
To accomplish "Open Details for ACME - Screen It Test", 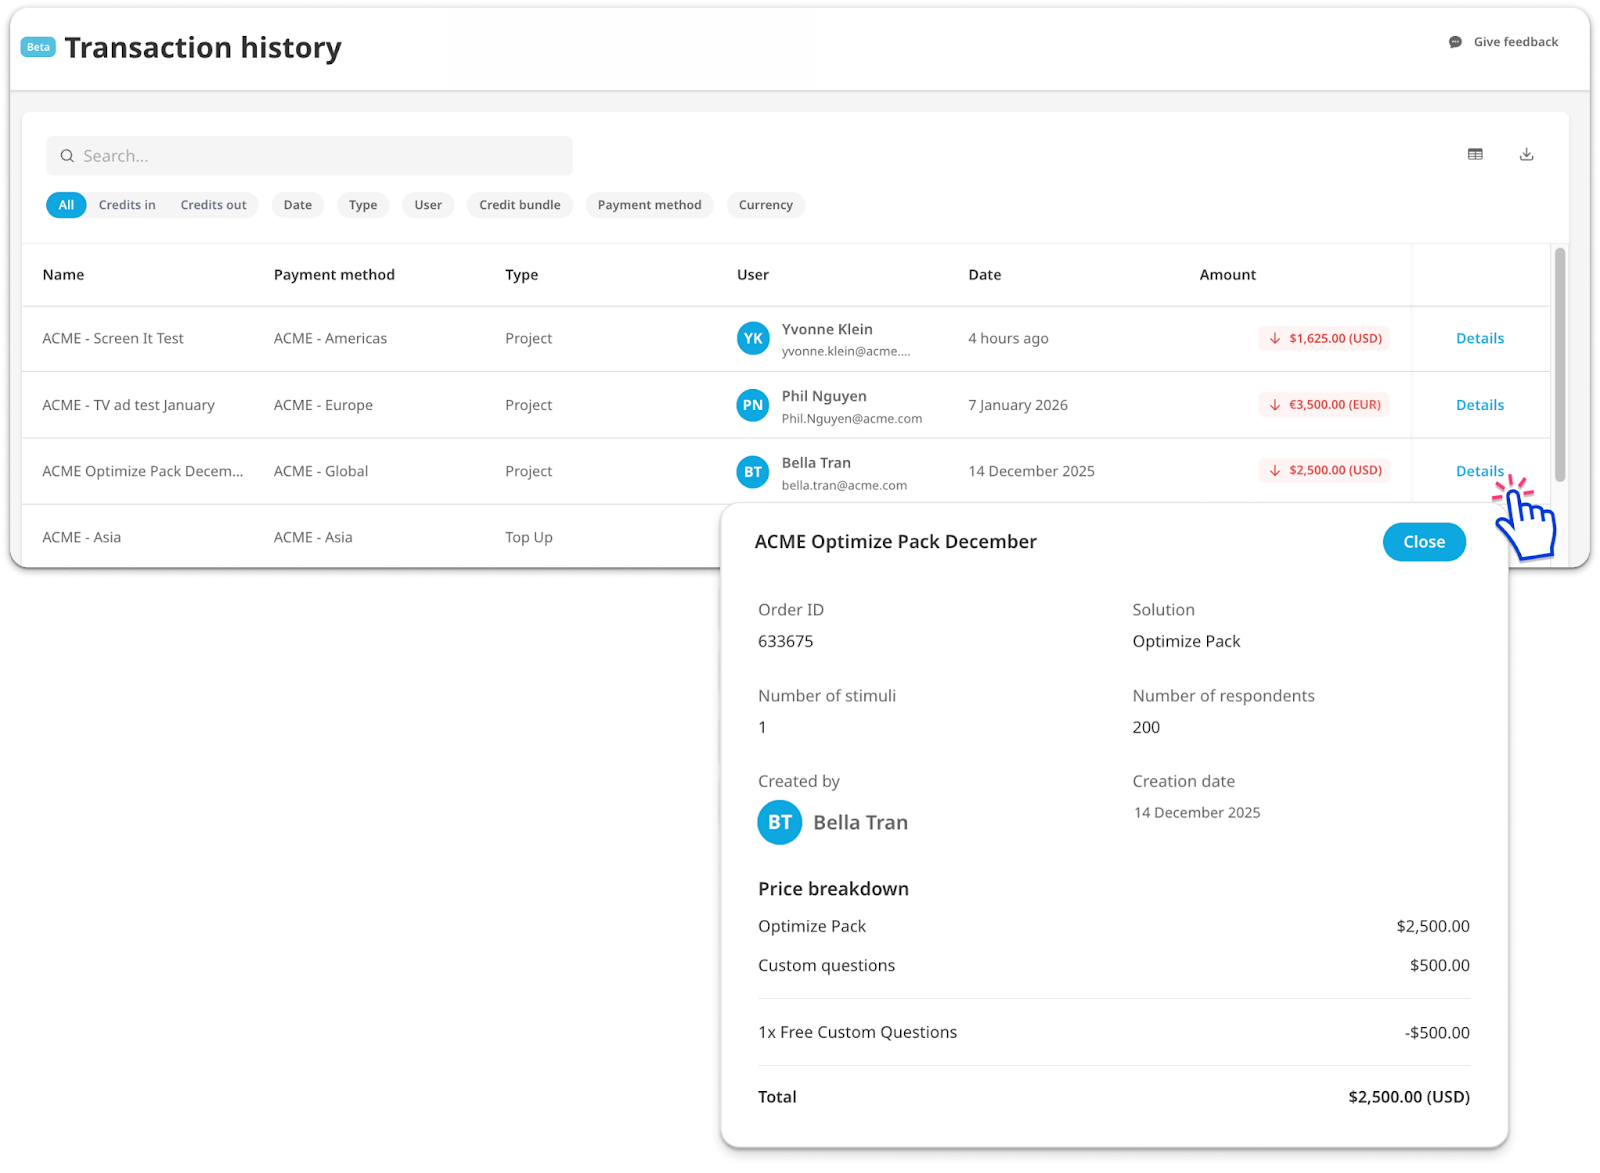I will (x=1480, y=339).
